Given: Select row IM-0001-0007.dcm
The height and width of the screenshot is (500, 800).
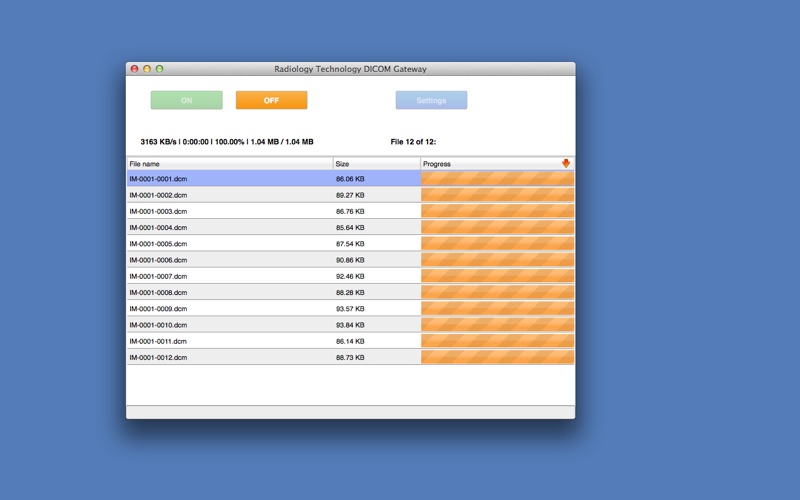Looking at the screenshot, I should (x=351, y=277).
